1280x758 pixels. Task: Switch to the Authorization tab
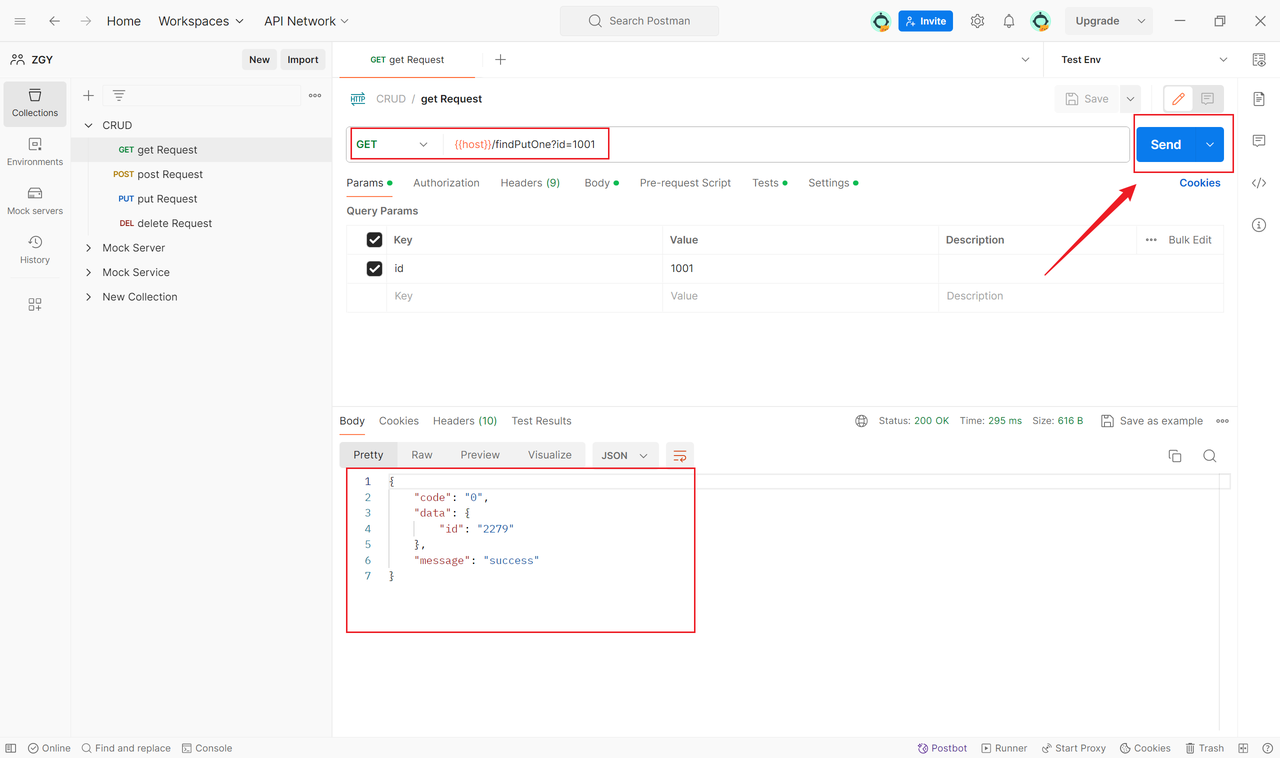[446, 183]
